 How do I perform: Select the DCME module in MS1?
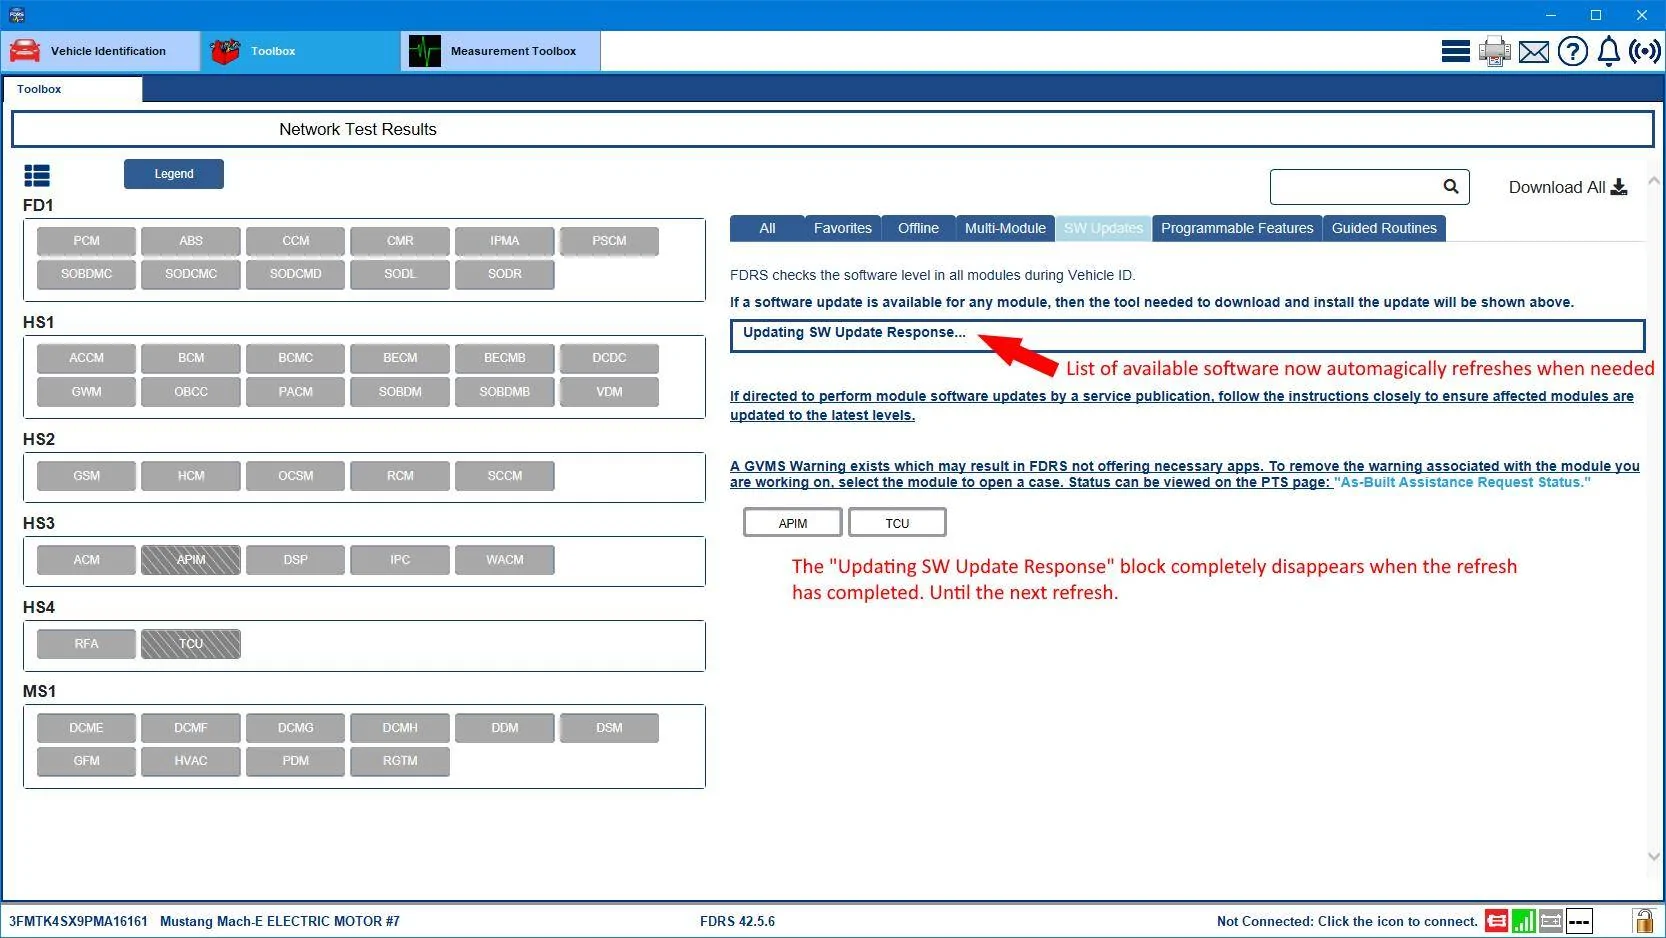(x=87, y=728)
